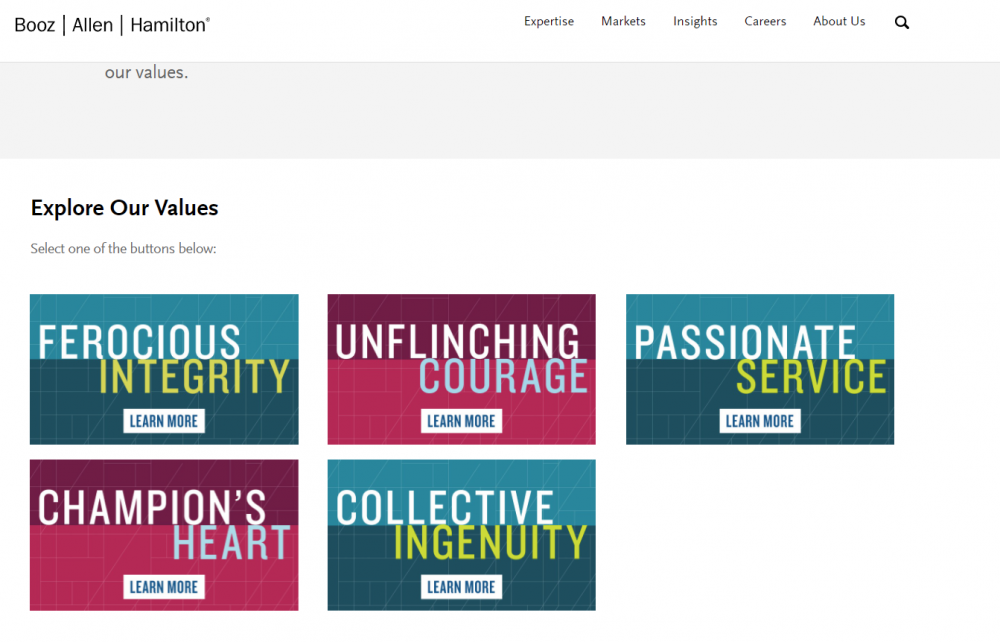Open the Insights menu
1000x642 pixels.
[695, 21]
